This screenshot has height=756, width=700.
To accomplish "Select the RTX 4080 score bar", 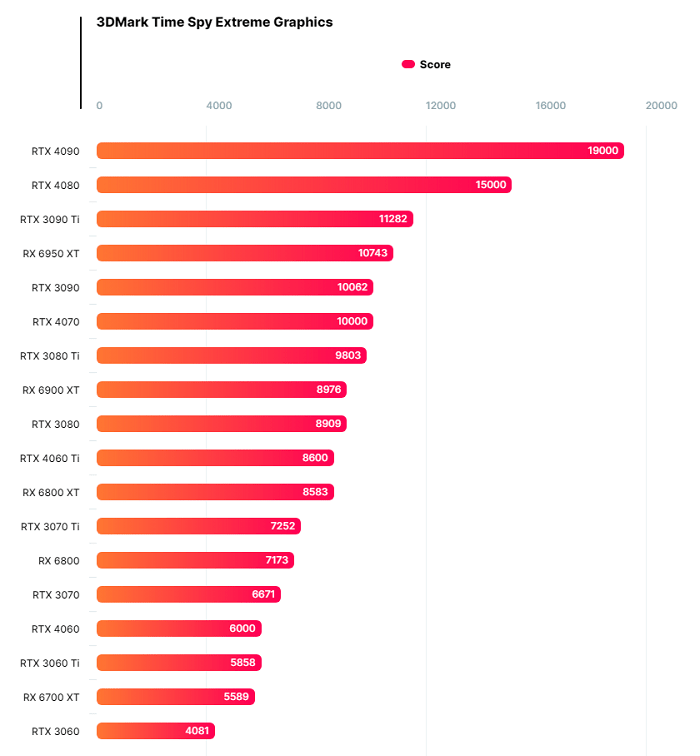I will click(304, 185).
